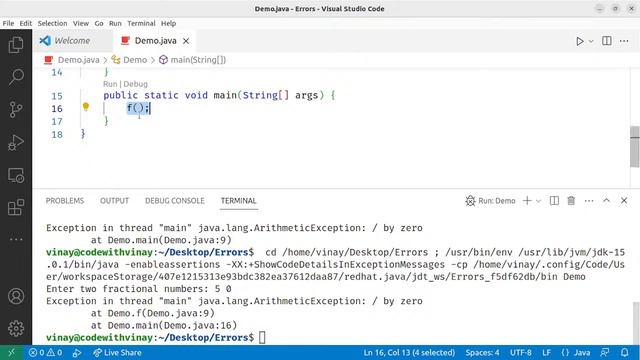Open the Run menu
Viewport: 640px width, 360px height.
(x=115, y=23)
